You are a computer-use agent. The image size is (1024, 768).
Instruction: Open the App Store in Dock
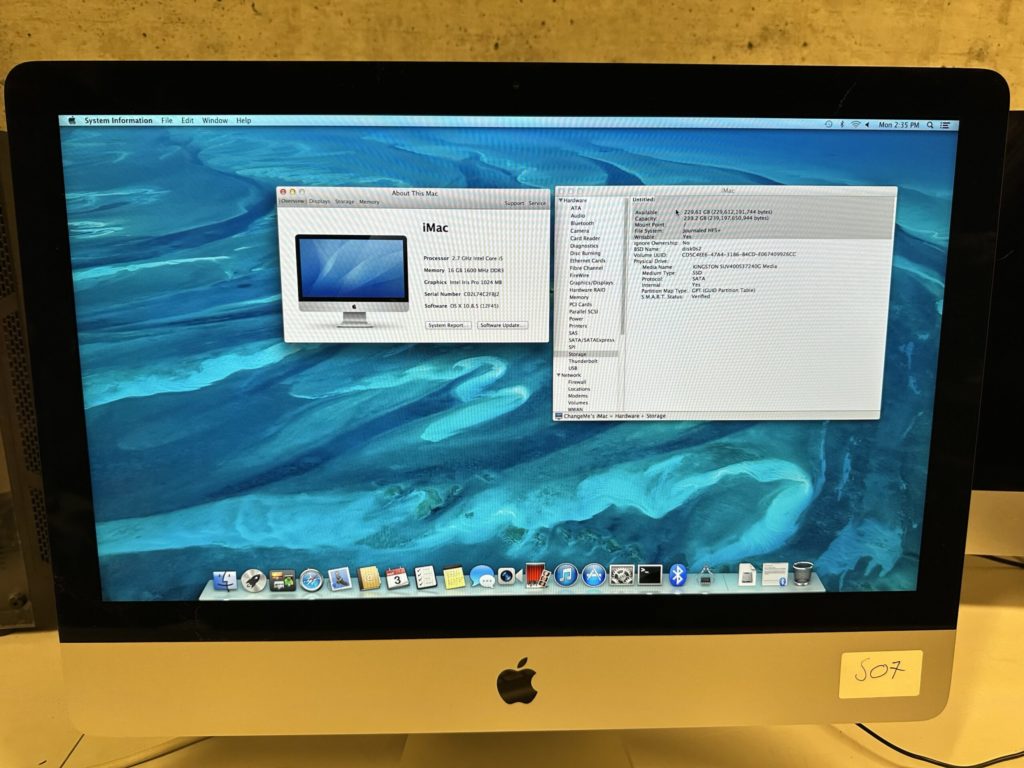tap(594, 575)
